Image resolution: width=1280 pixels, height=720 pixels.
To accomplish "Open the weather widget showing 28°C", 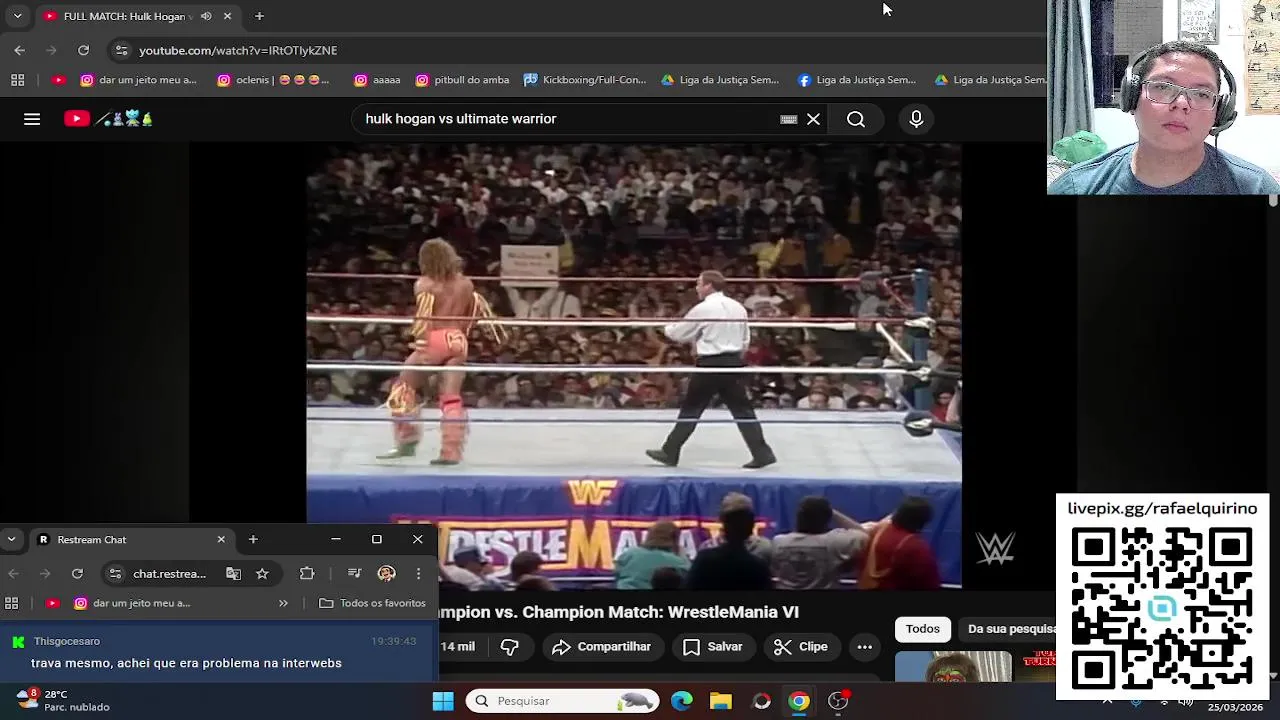I will coord(63,700).
